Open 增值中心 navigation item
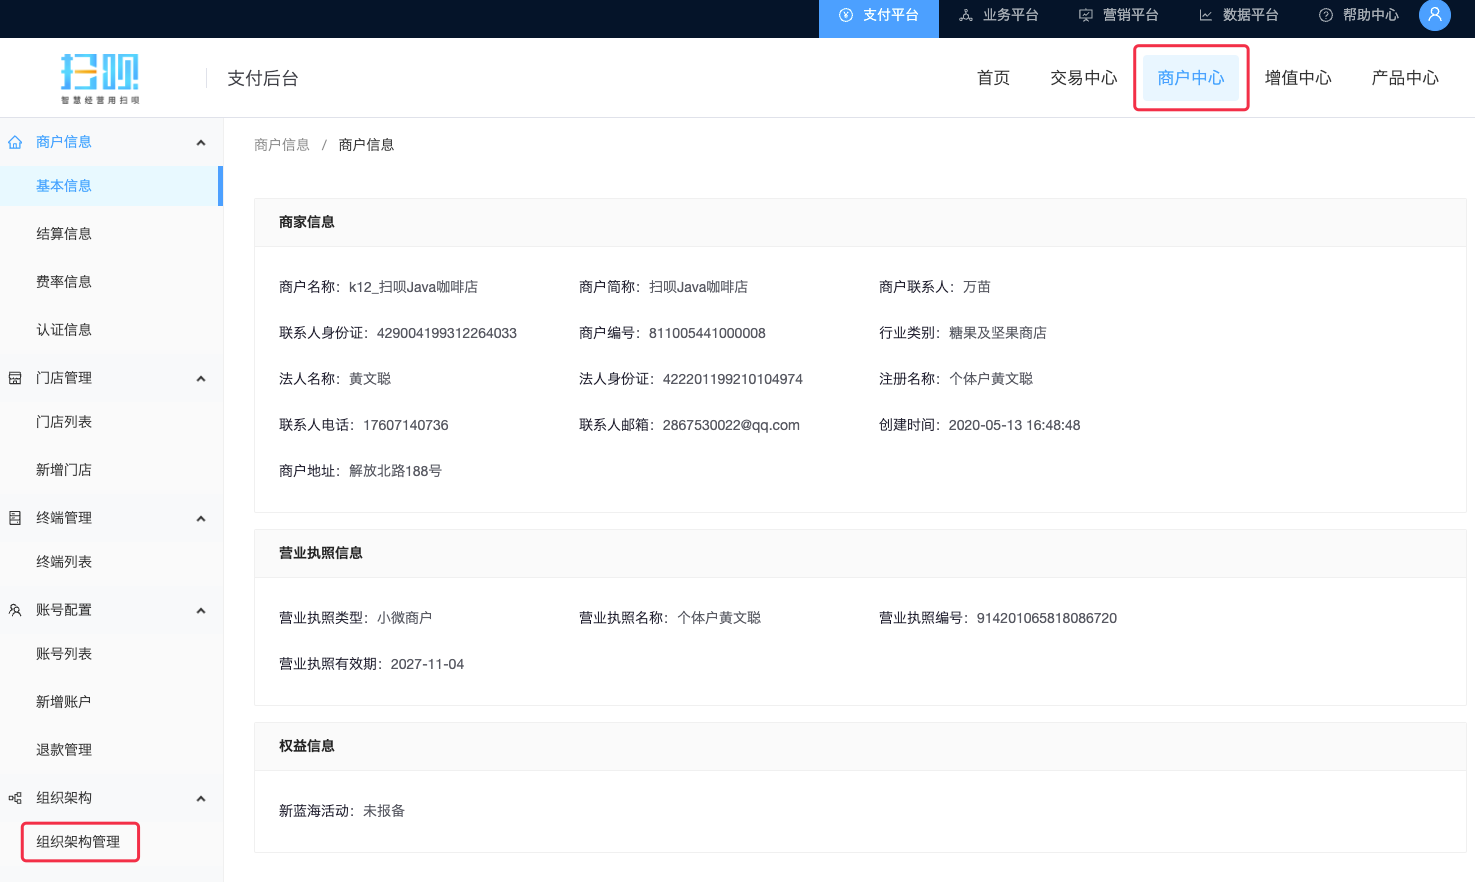 pos(1298,78)
